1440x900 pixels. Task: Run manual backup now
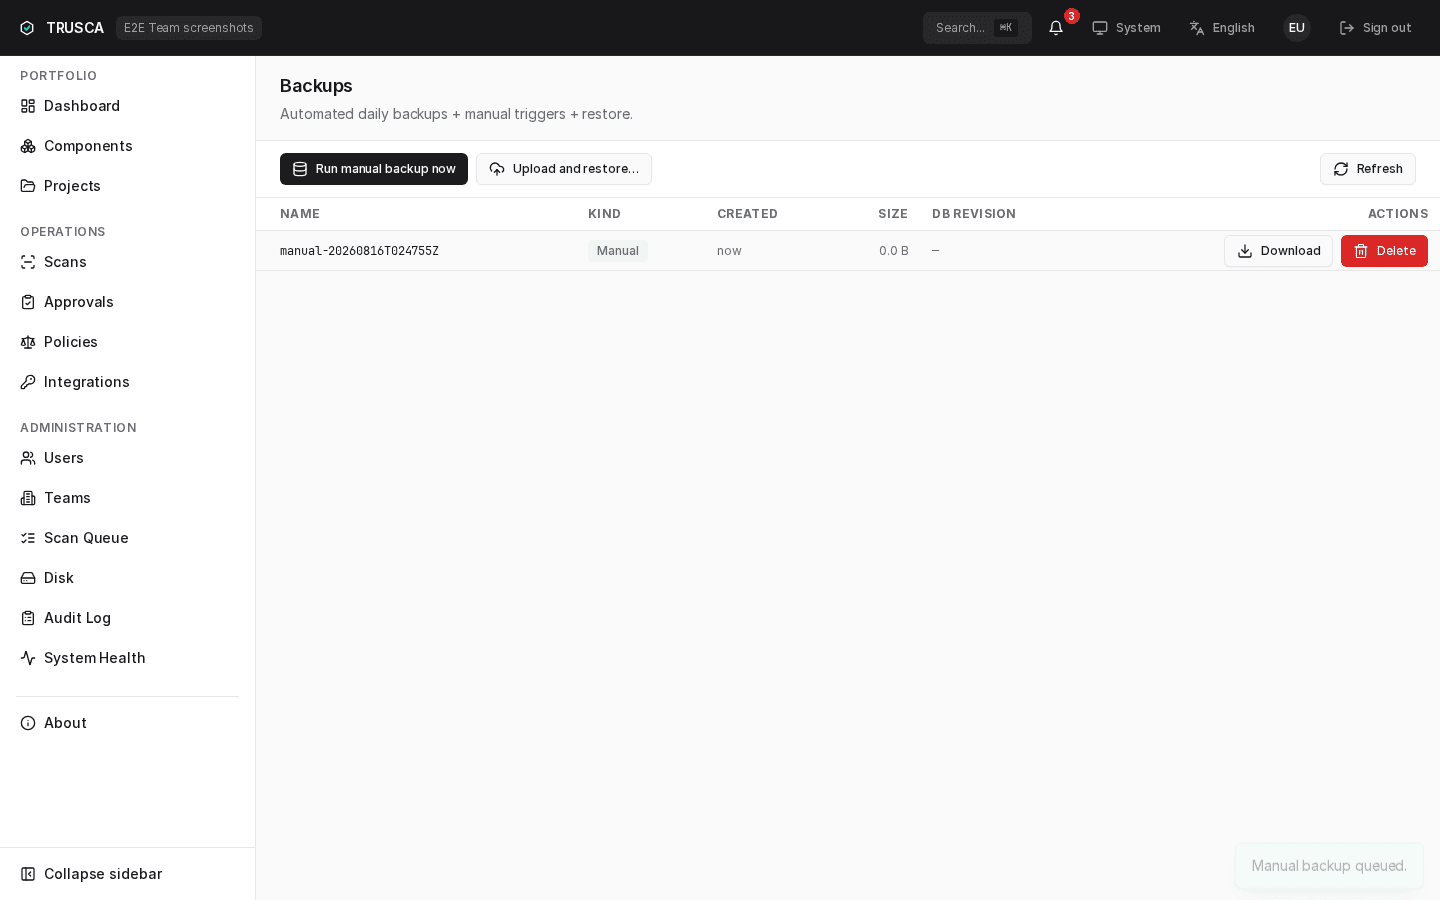tap(374, 169)
